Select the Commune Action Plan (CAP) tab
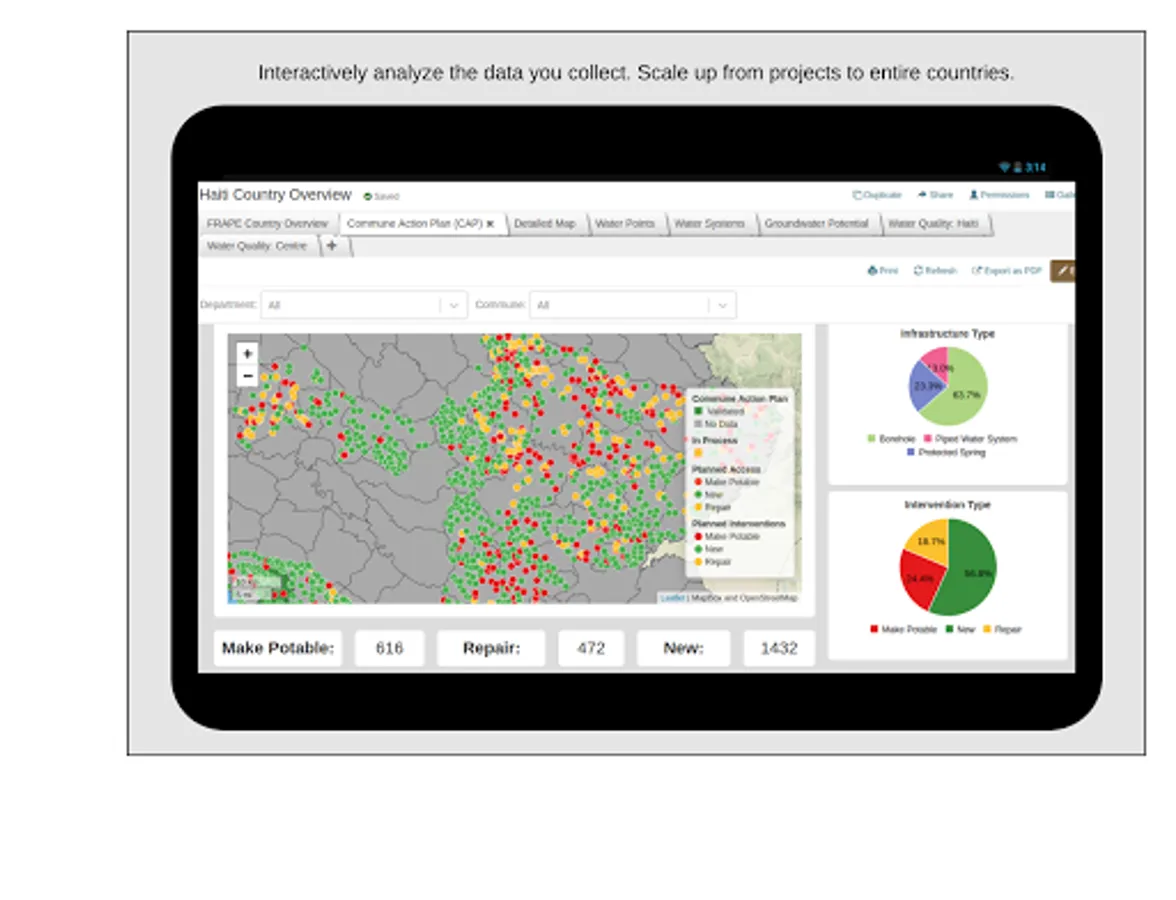1176x900 pixels. point(414,224)
